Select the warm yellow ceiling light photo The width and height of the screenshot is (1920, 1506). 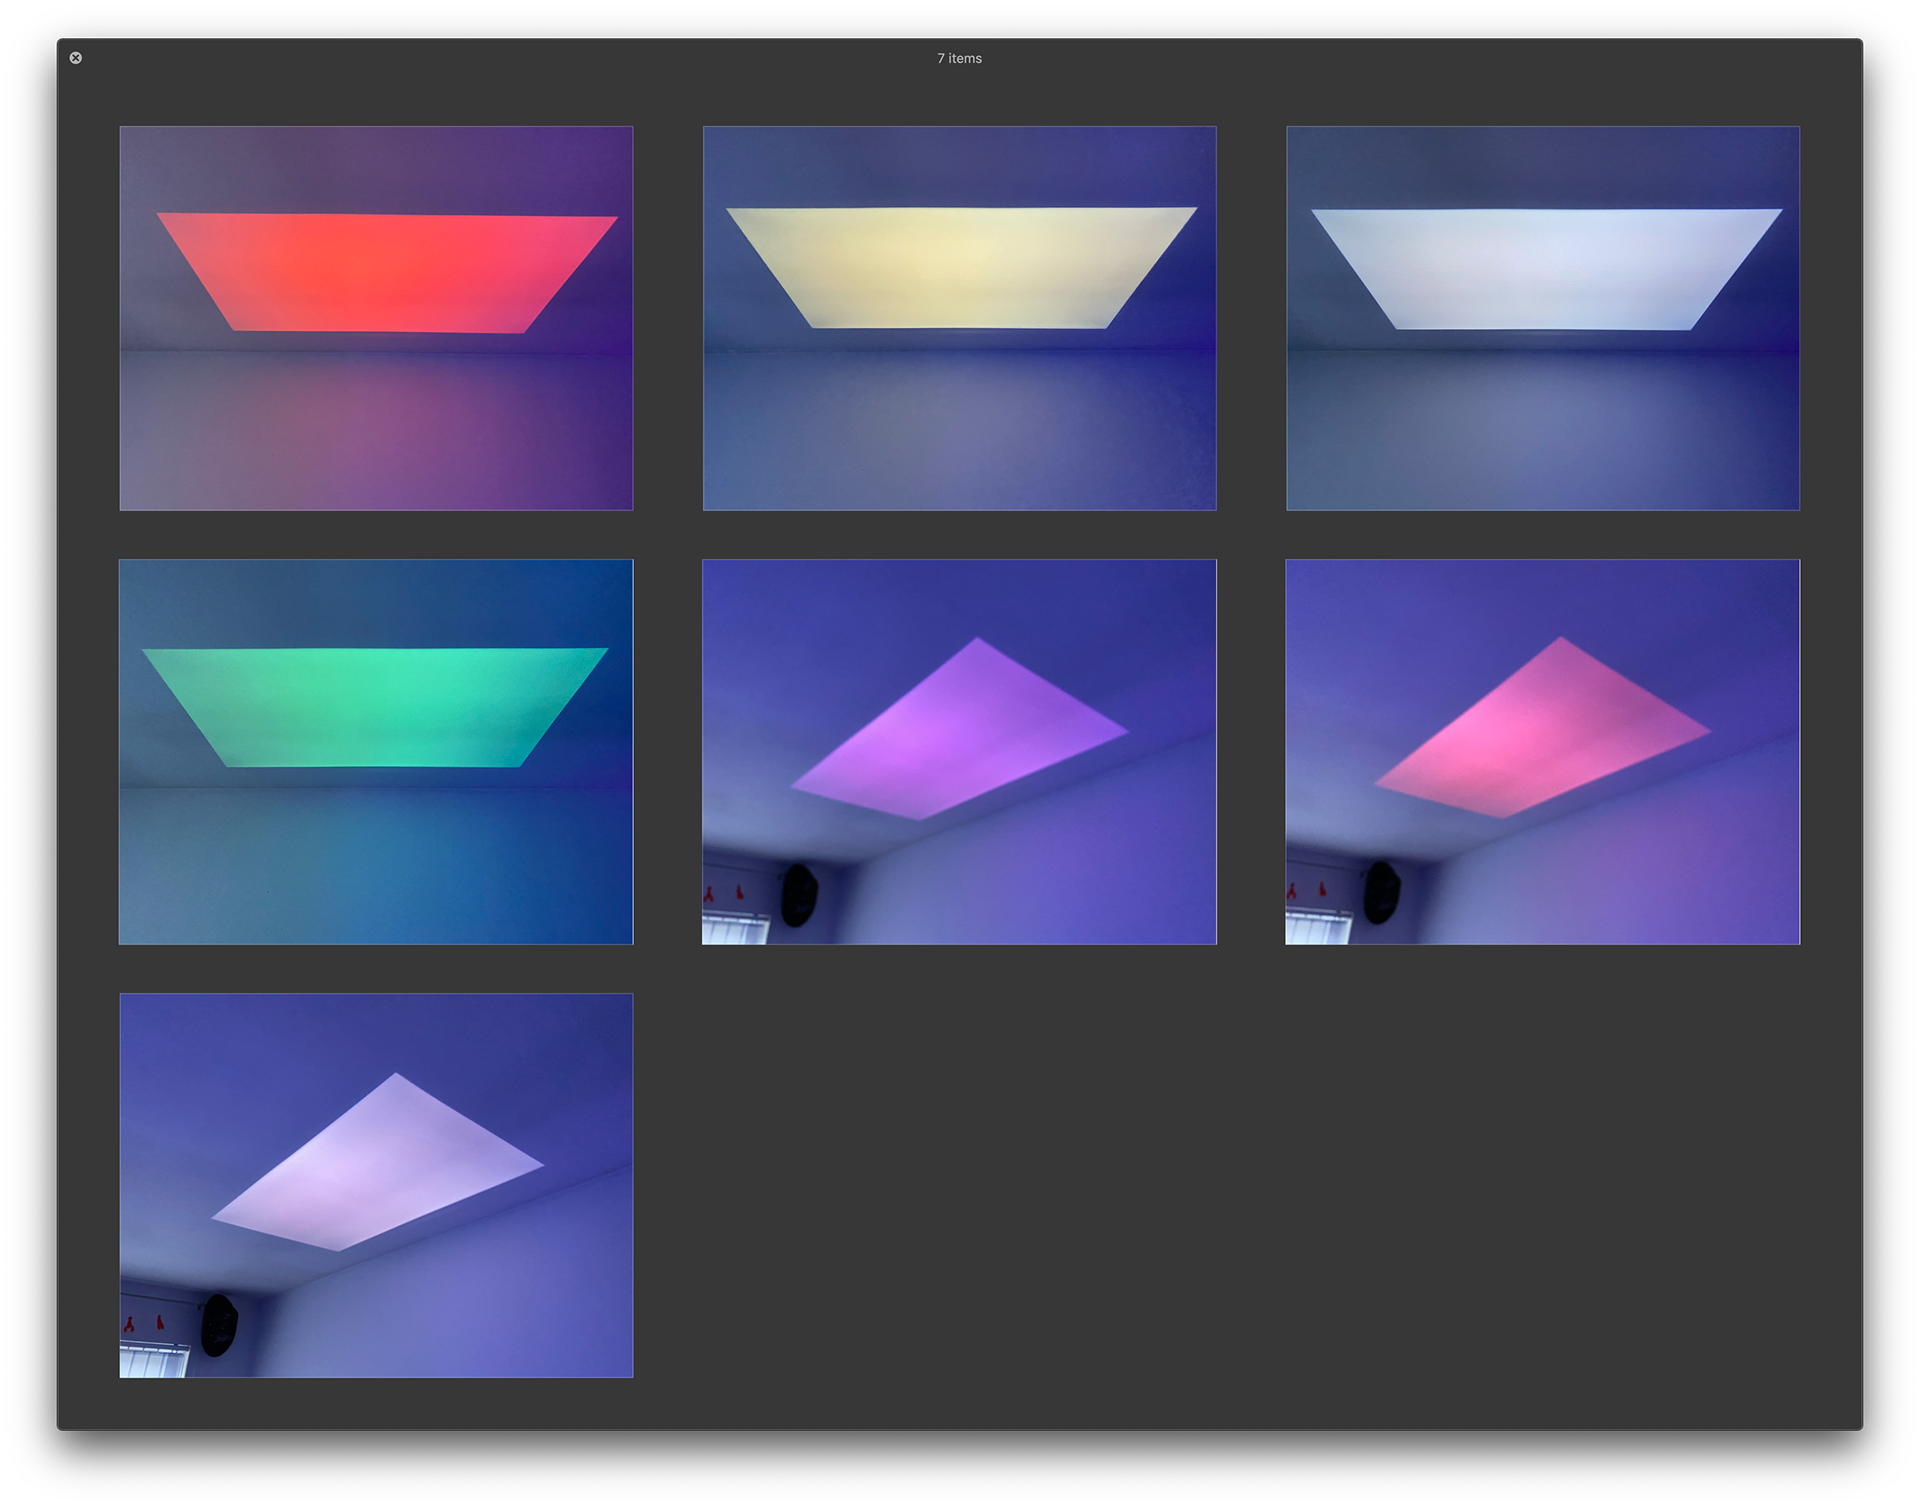point(959,318)
